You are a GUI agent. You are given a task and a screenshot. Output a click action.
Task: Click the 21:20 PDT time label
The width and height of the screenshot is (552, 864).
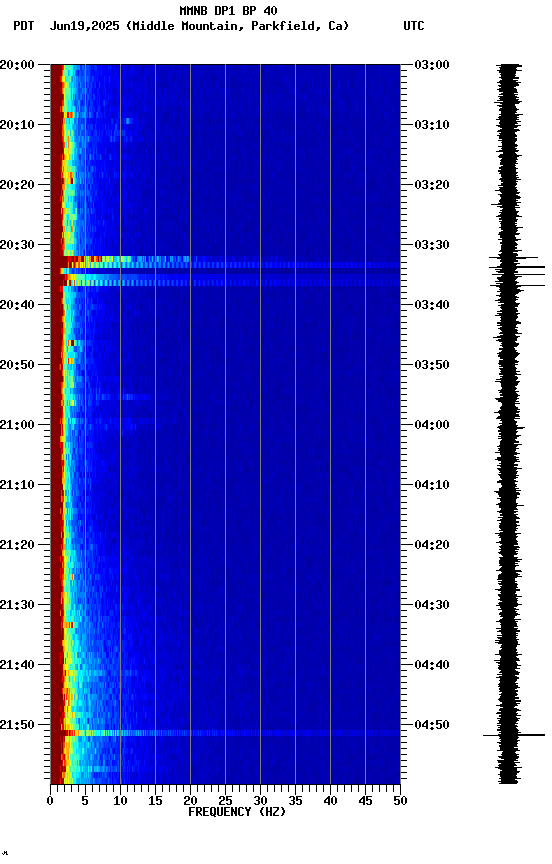(17, 545)
